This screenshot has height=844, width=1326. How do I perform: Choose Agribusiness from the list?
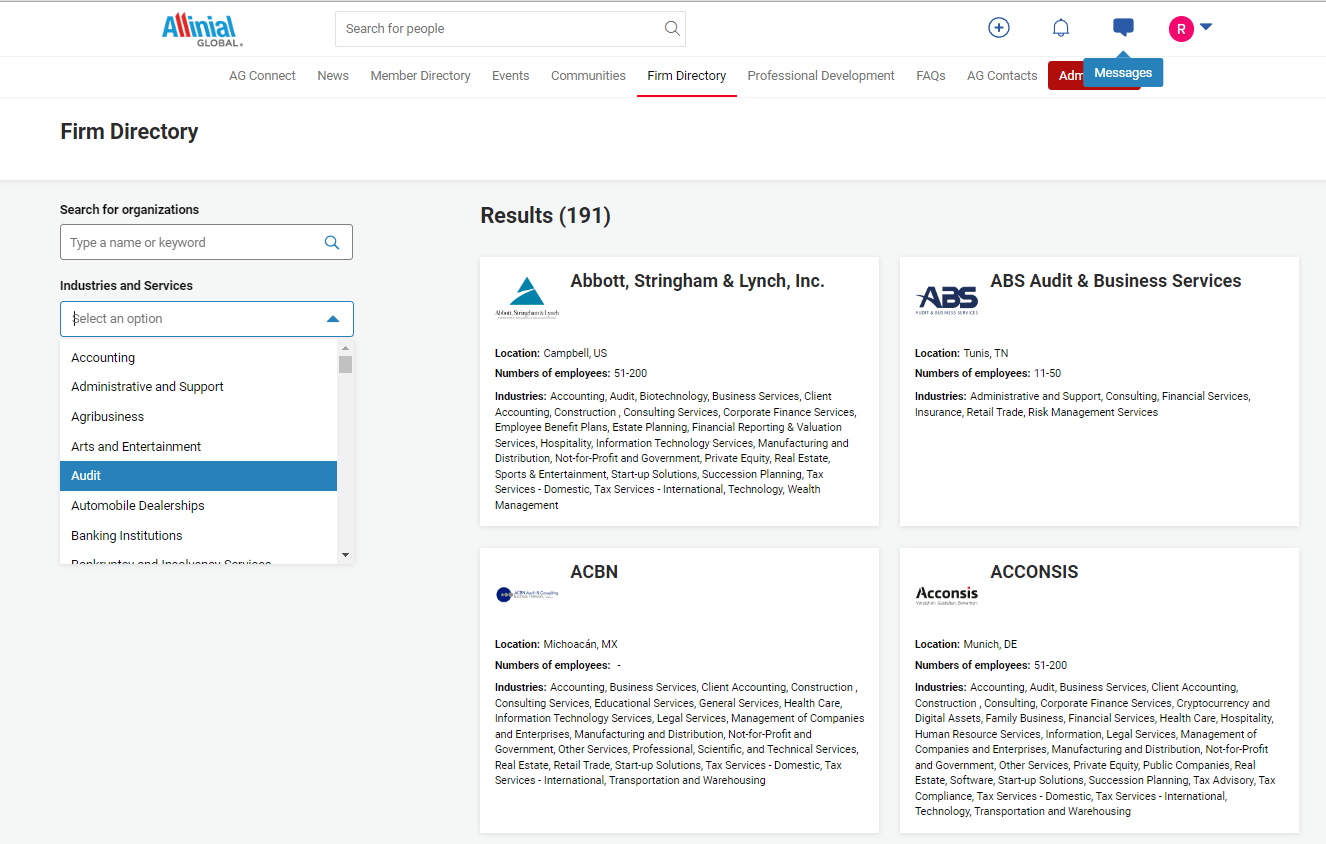coord(198,417)
